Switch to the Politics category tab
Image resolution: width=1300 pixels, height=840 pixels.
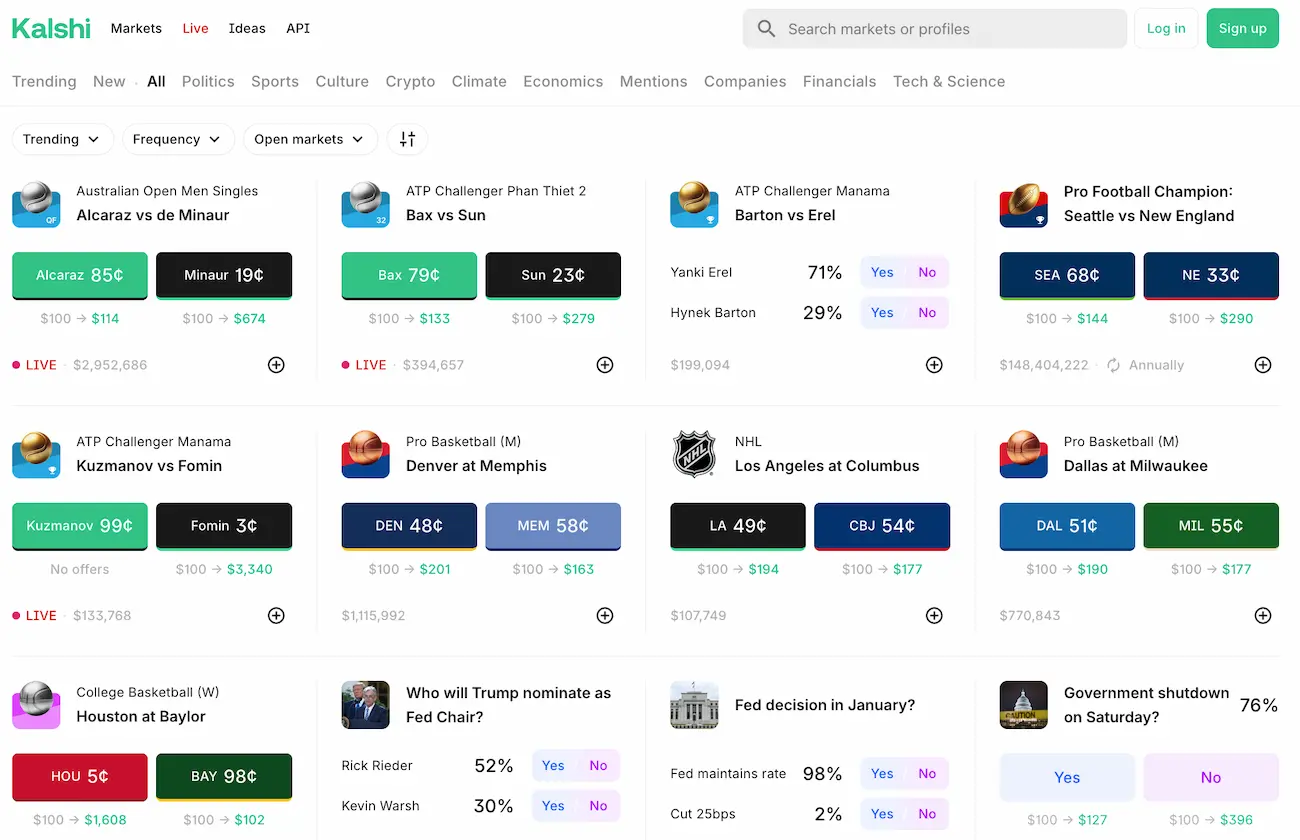[x=208, y=82]
